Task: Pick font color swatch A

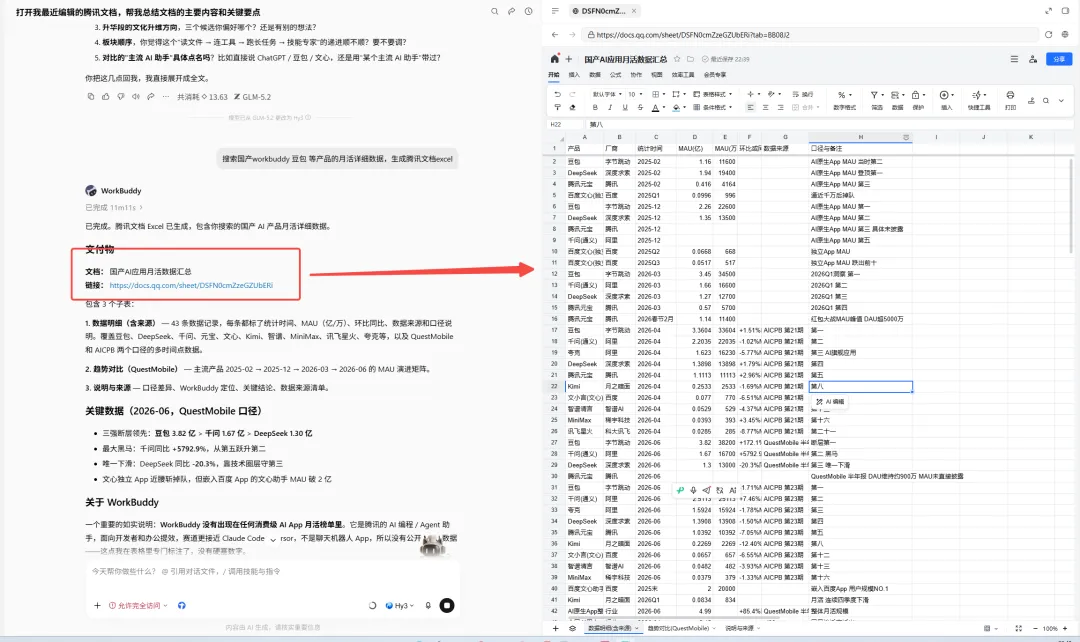Action: pyautogui.click(x=655, y=107)
